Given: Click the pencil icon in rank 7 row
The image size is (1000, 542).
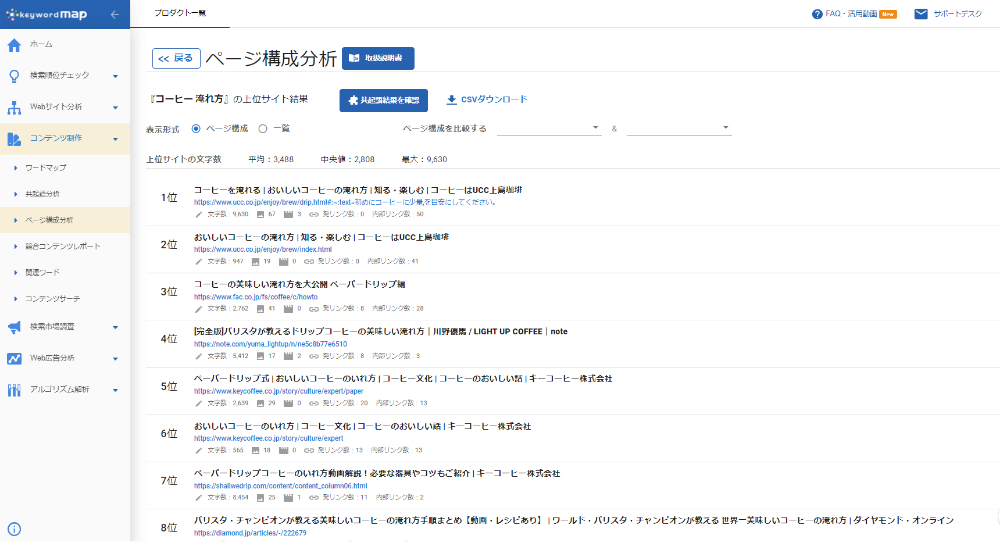Looking at the screenshot, I should 198,497.
